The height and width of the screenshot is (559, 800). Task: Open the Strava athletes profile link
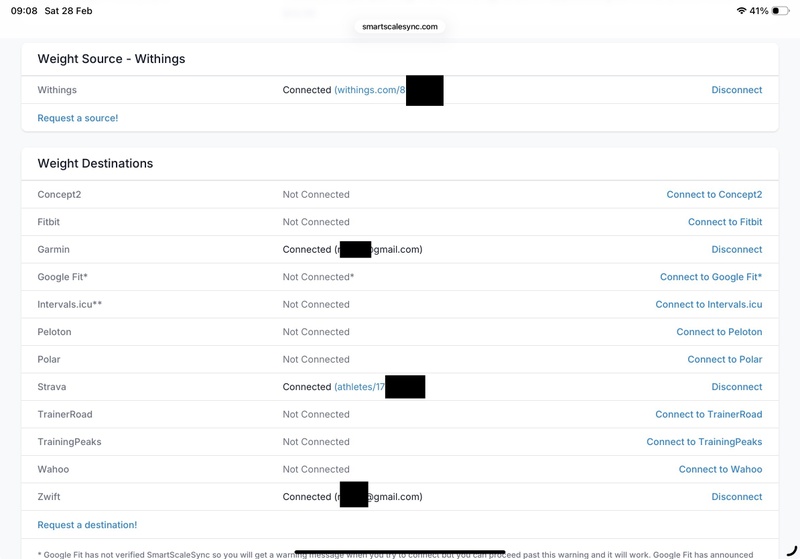[x=360, y=387]
